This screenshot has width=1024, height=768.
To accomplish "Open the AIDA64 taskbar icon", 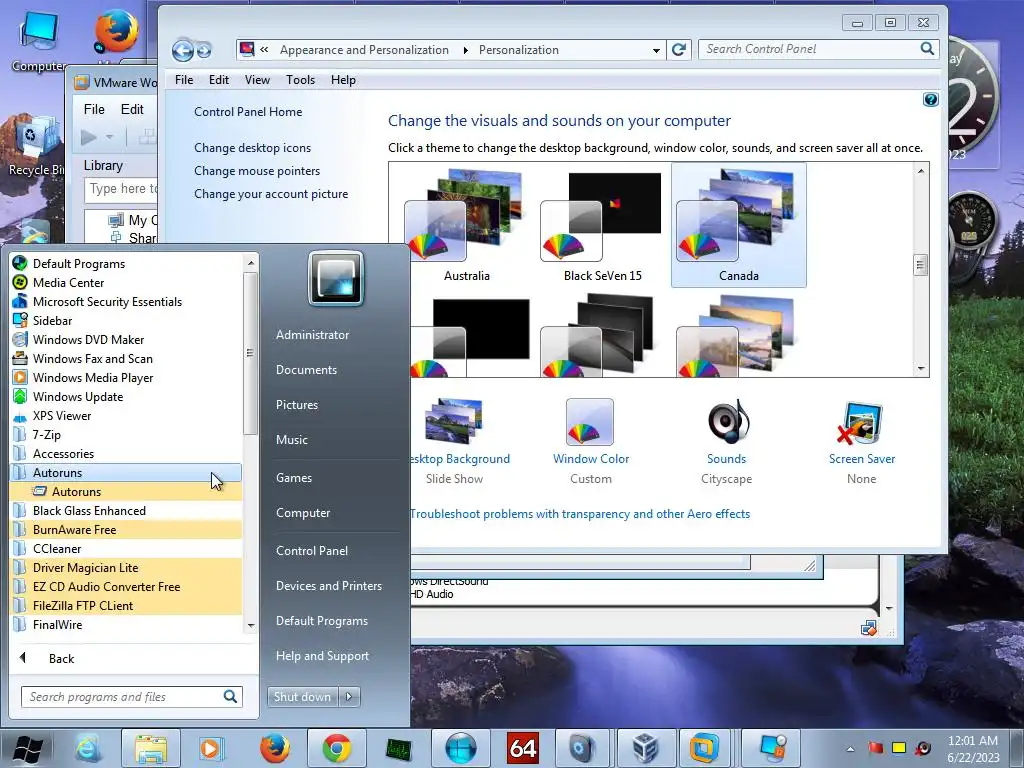I will [522, 748].
